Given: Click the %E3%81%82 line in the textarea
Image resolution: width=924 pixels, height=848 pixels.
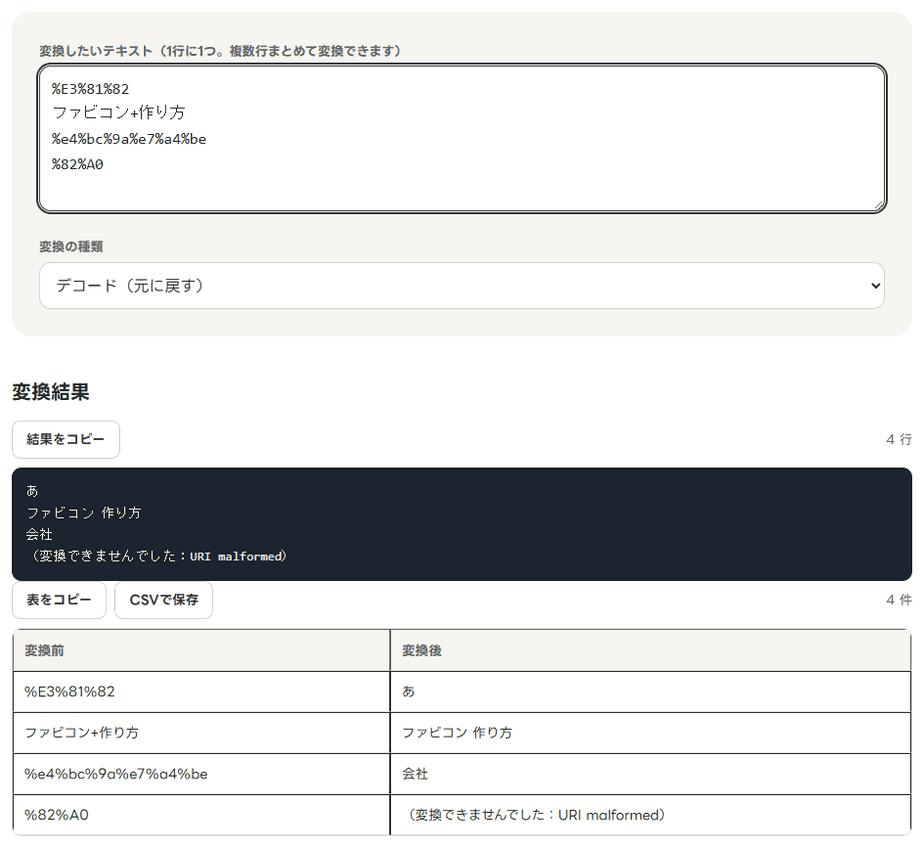Looking at the screenshot, I should (x=90, y=90).
